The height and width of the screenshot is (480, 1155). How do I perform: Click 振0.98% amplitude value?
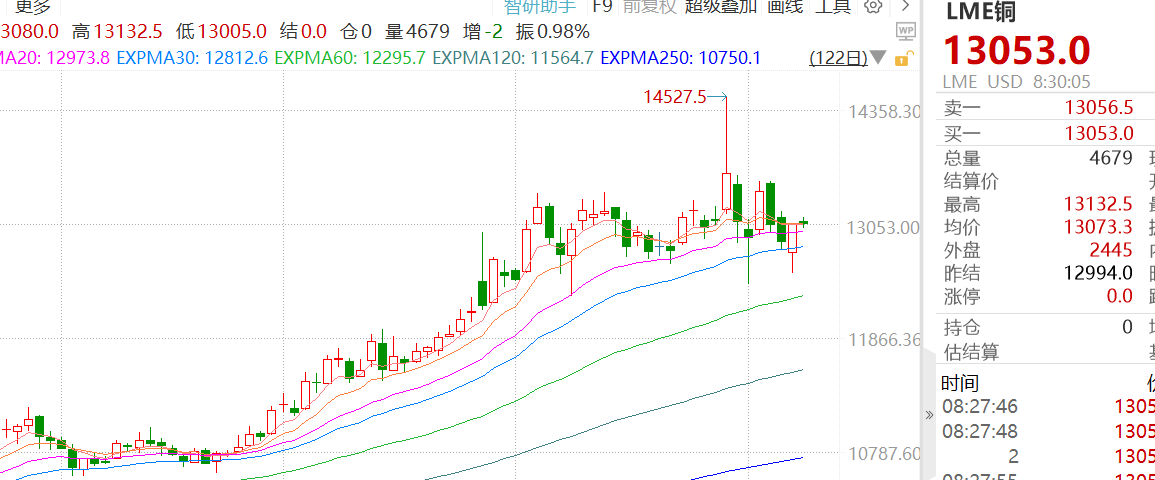click(x=553, y=32)
